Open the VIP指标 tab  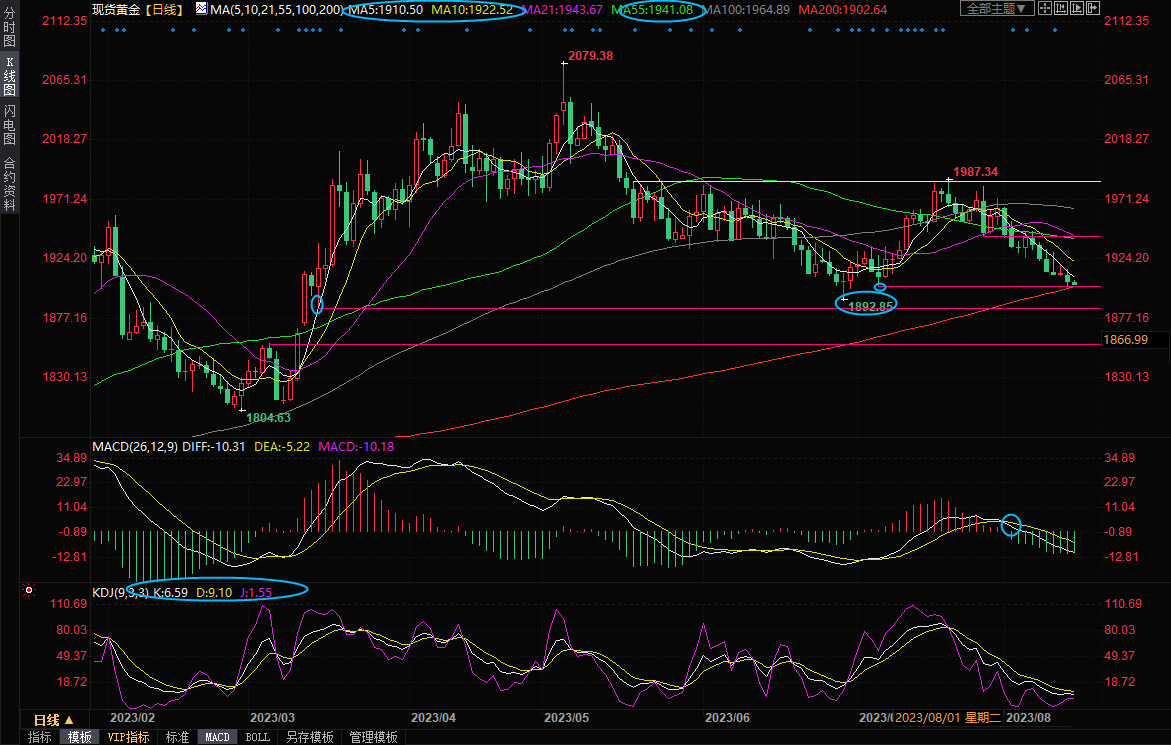128,737
